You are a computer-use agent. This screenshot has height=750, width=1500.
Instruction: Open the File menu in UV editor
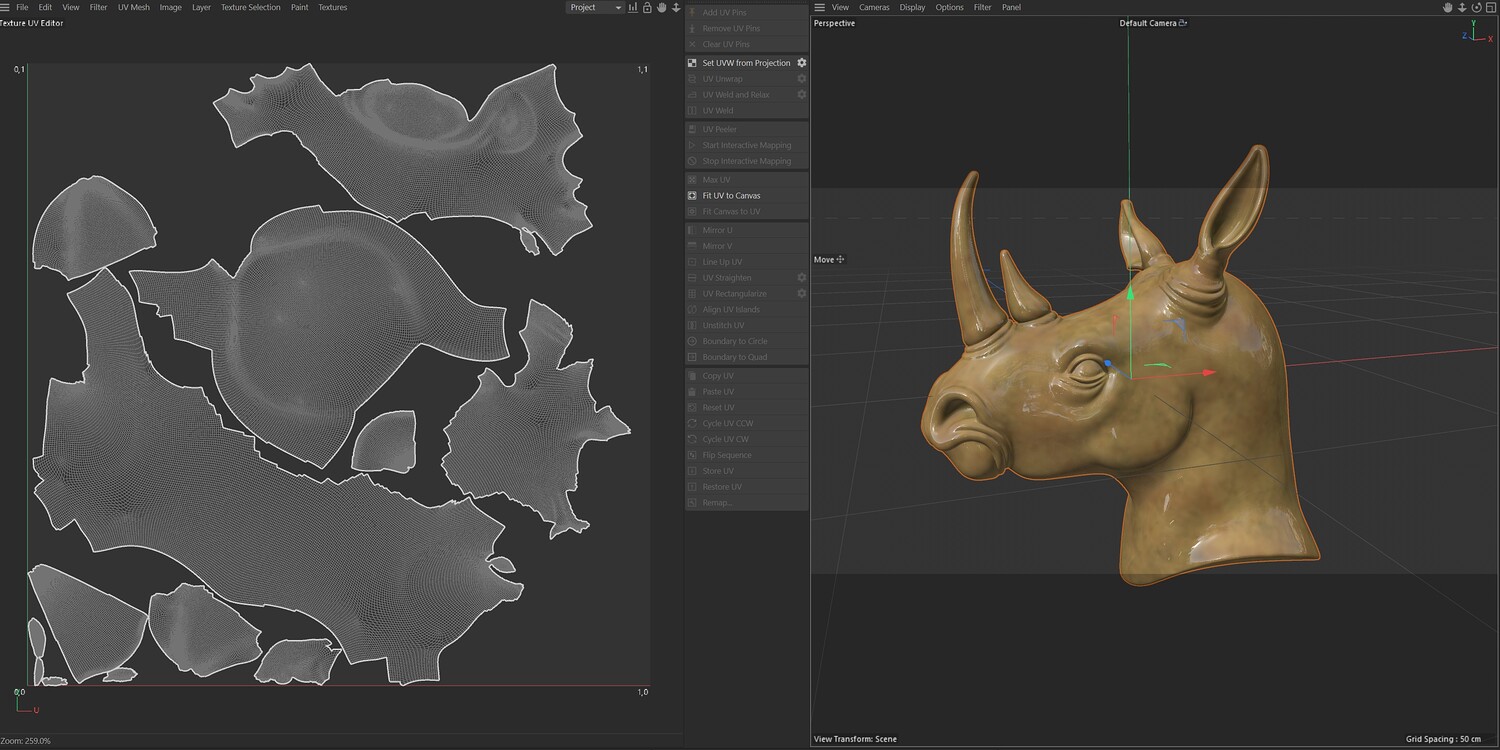coord(22,7)
